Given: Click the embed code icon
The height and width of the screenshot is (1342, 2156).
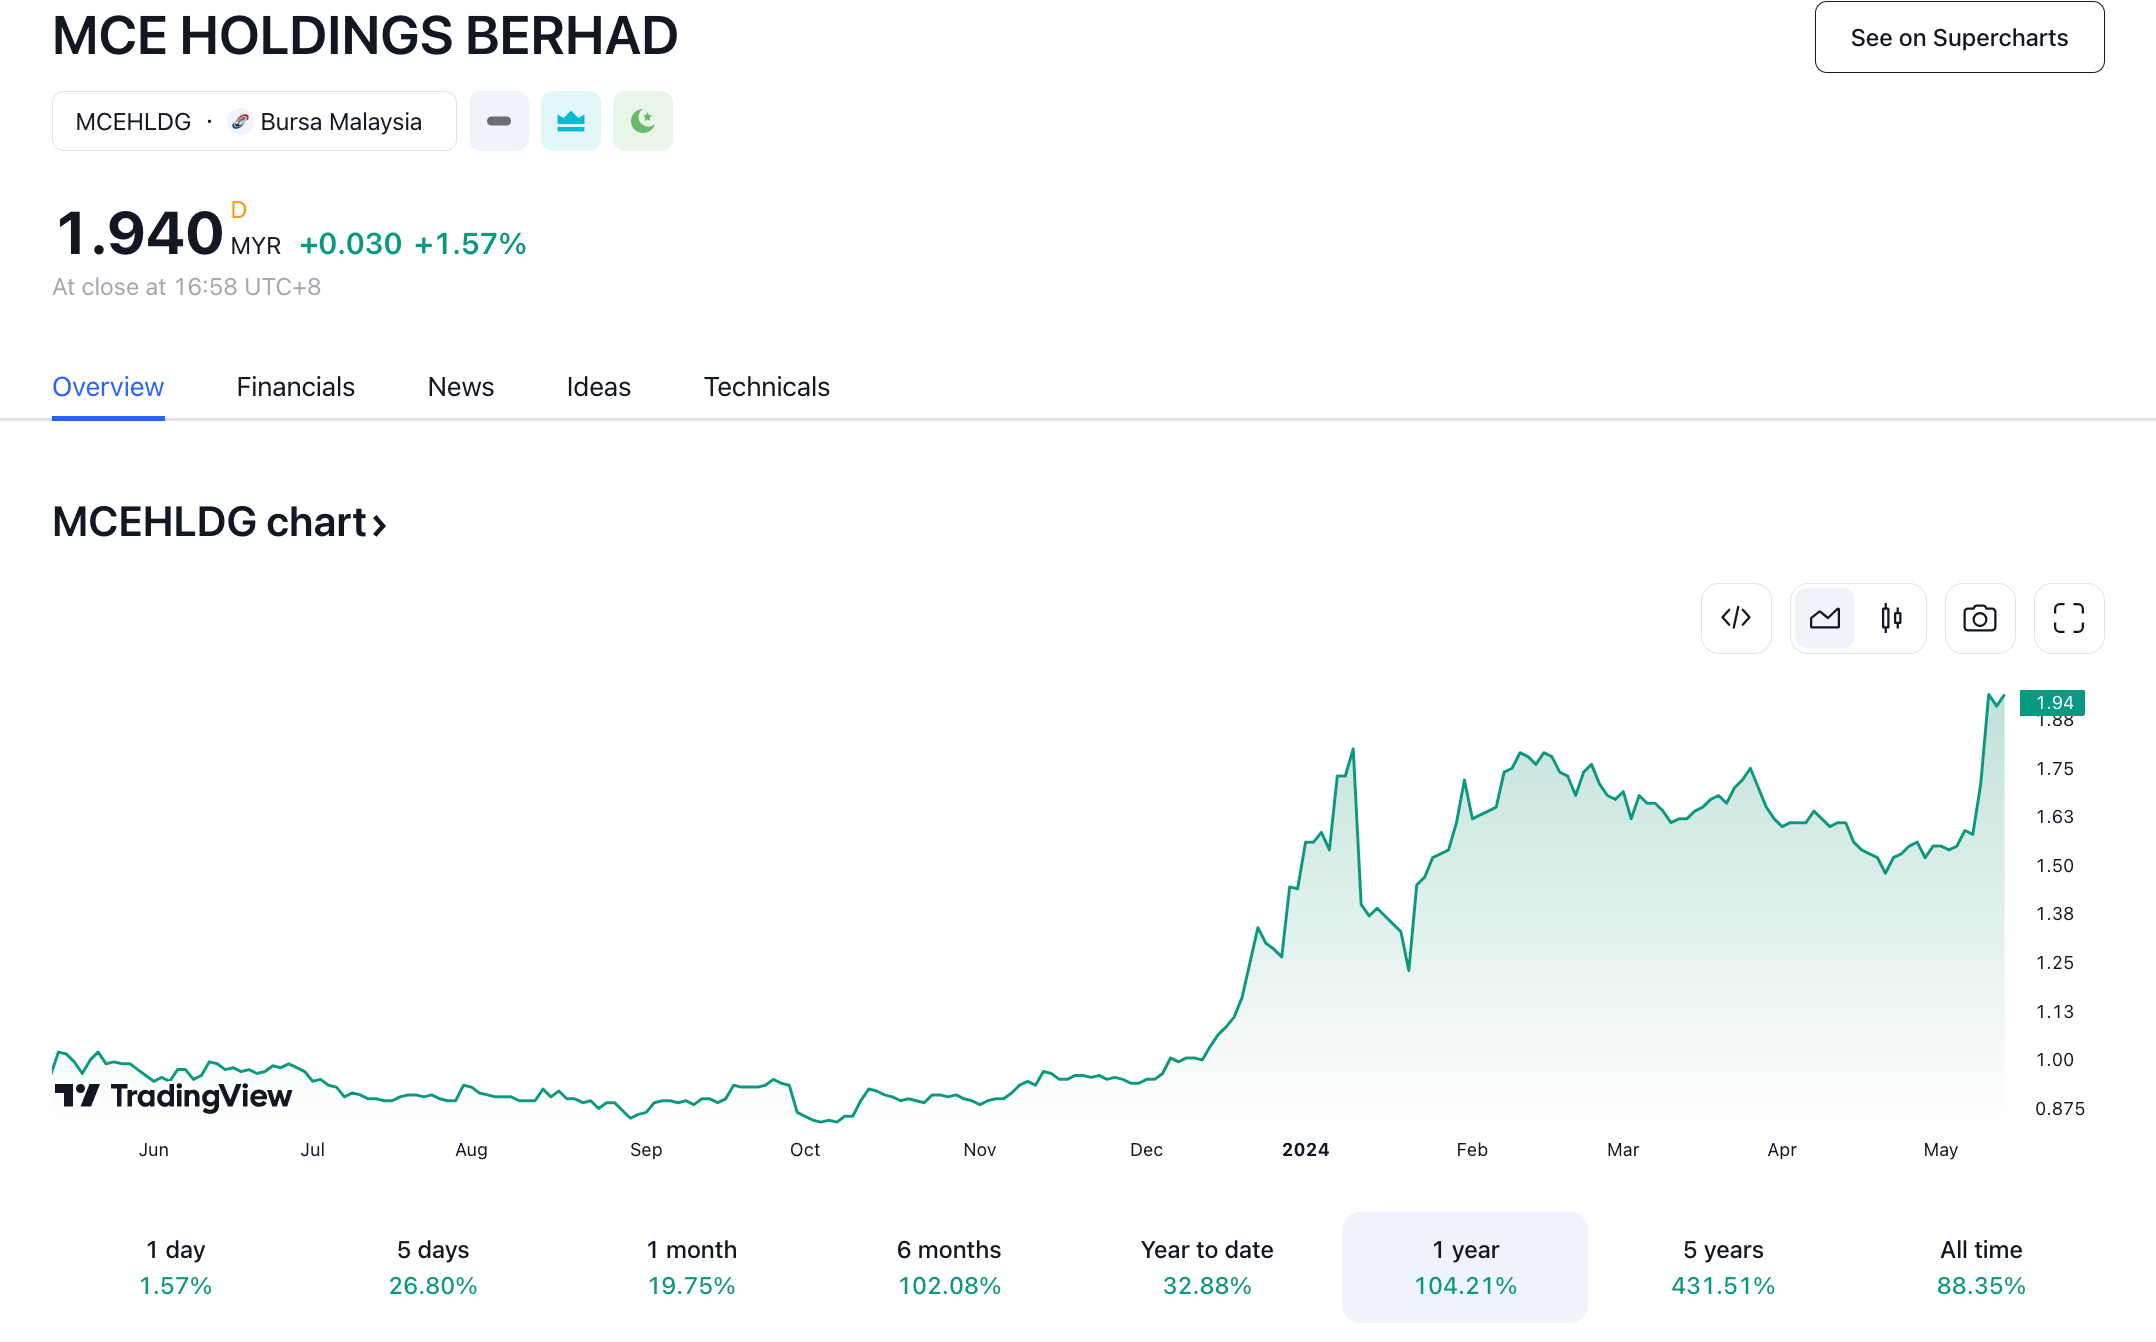Looking at the screenshot, I should point(1736,618).
